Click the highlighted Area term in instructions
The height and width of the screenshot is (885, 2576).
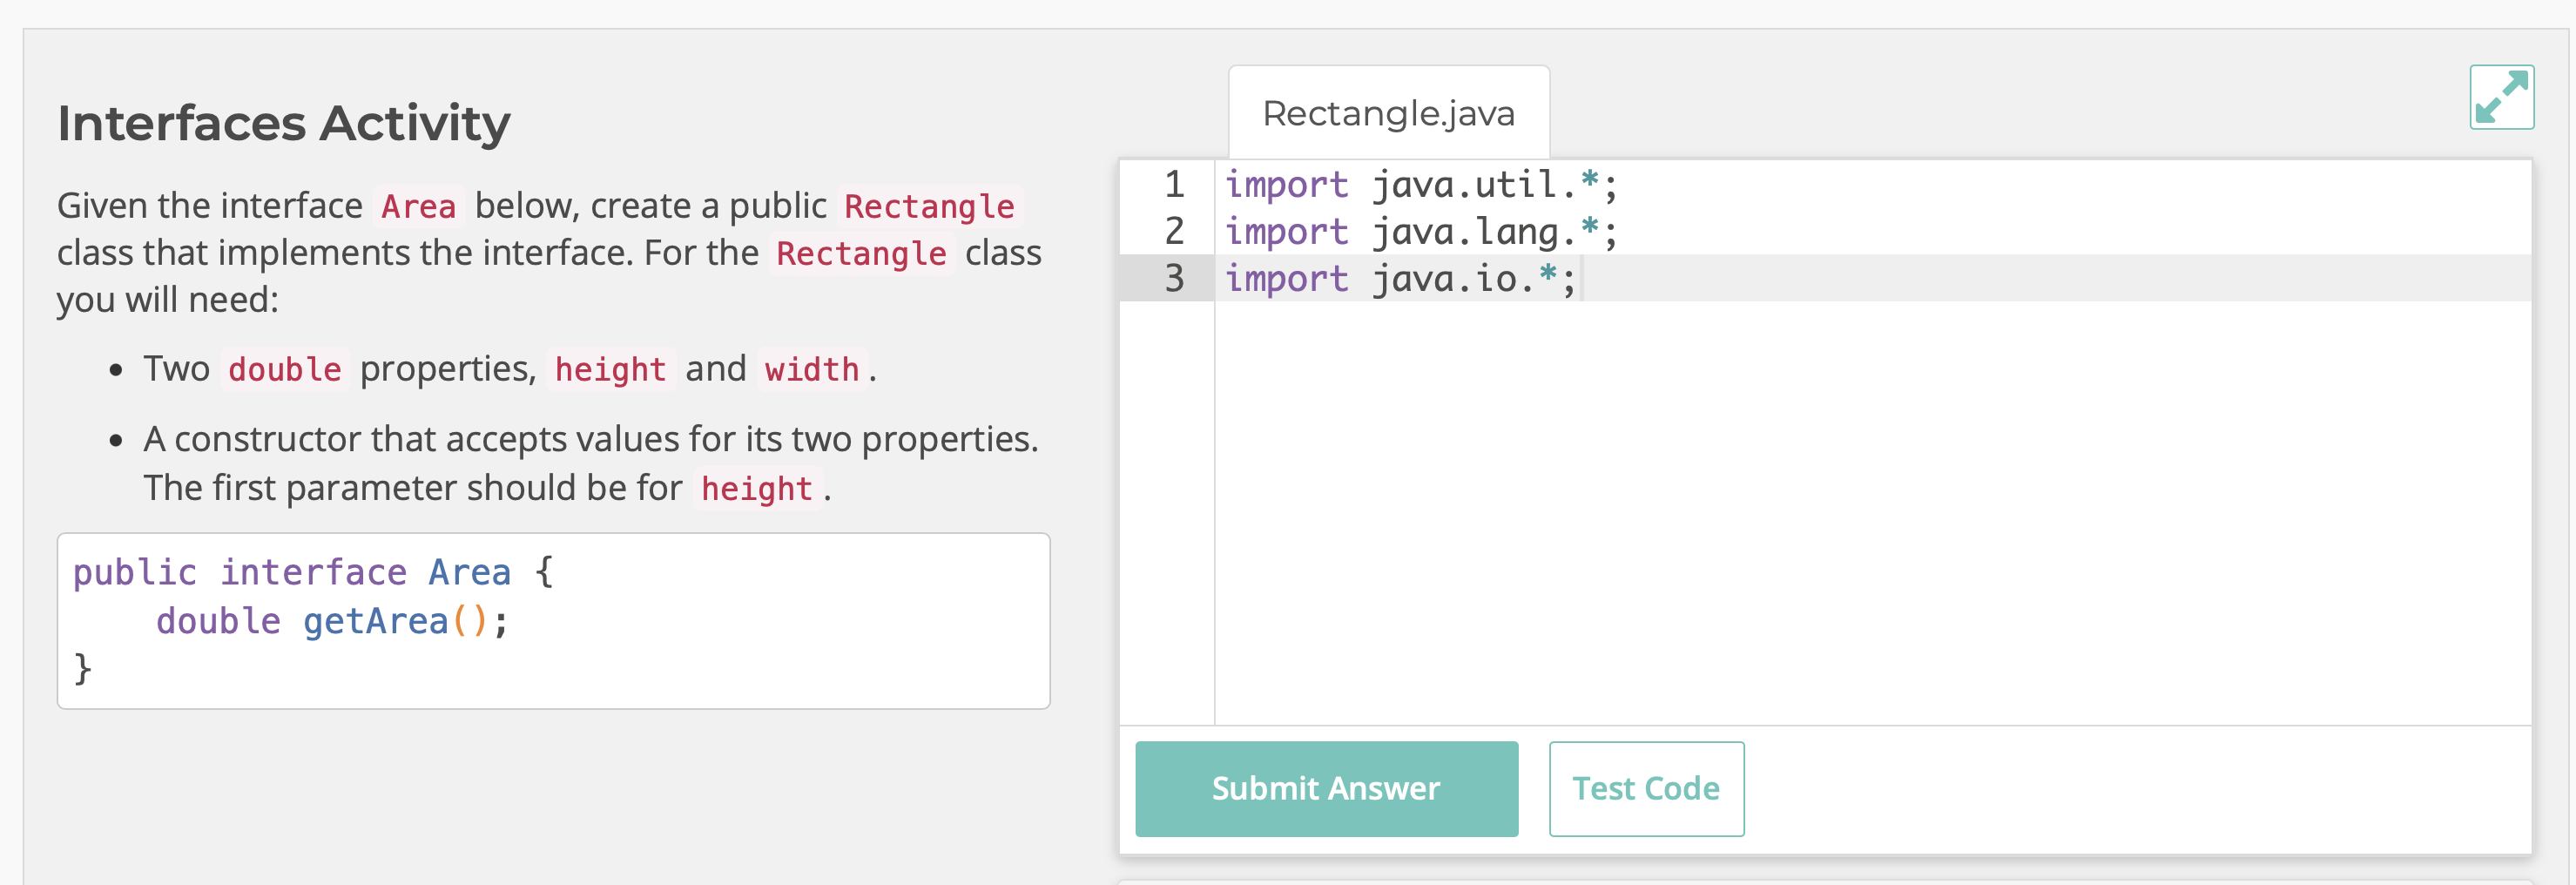tap(418, 205)
